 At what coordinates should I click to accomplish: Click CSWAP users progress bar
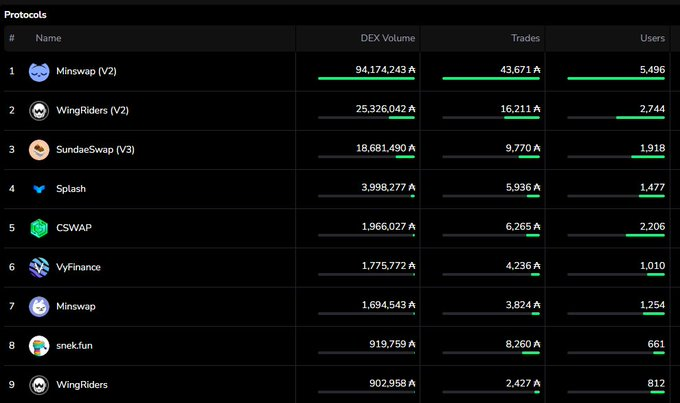(x=616, y=235)
